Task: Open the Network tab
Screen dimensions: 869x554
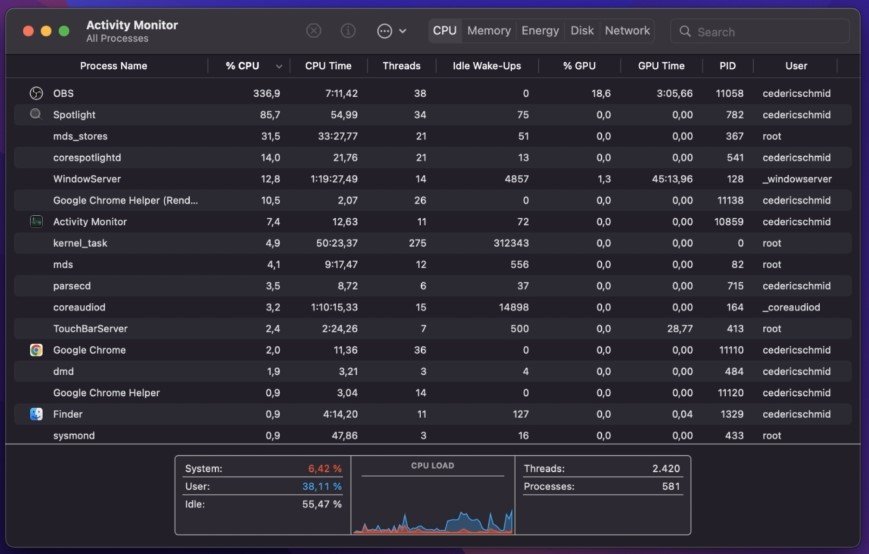Action: (x=627, y=30)
